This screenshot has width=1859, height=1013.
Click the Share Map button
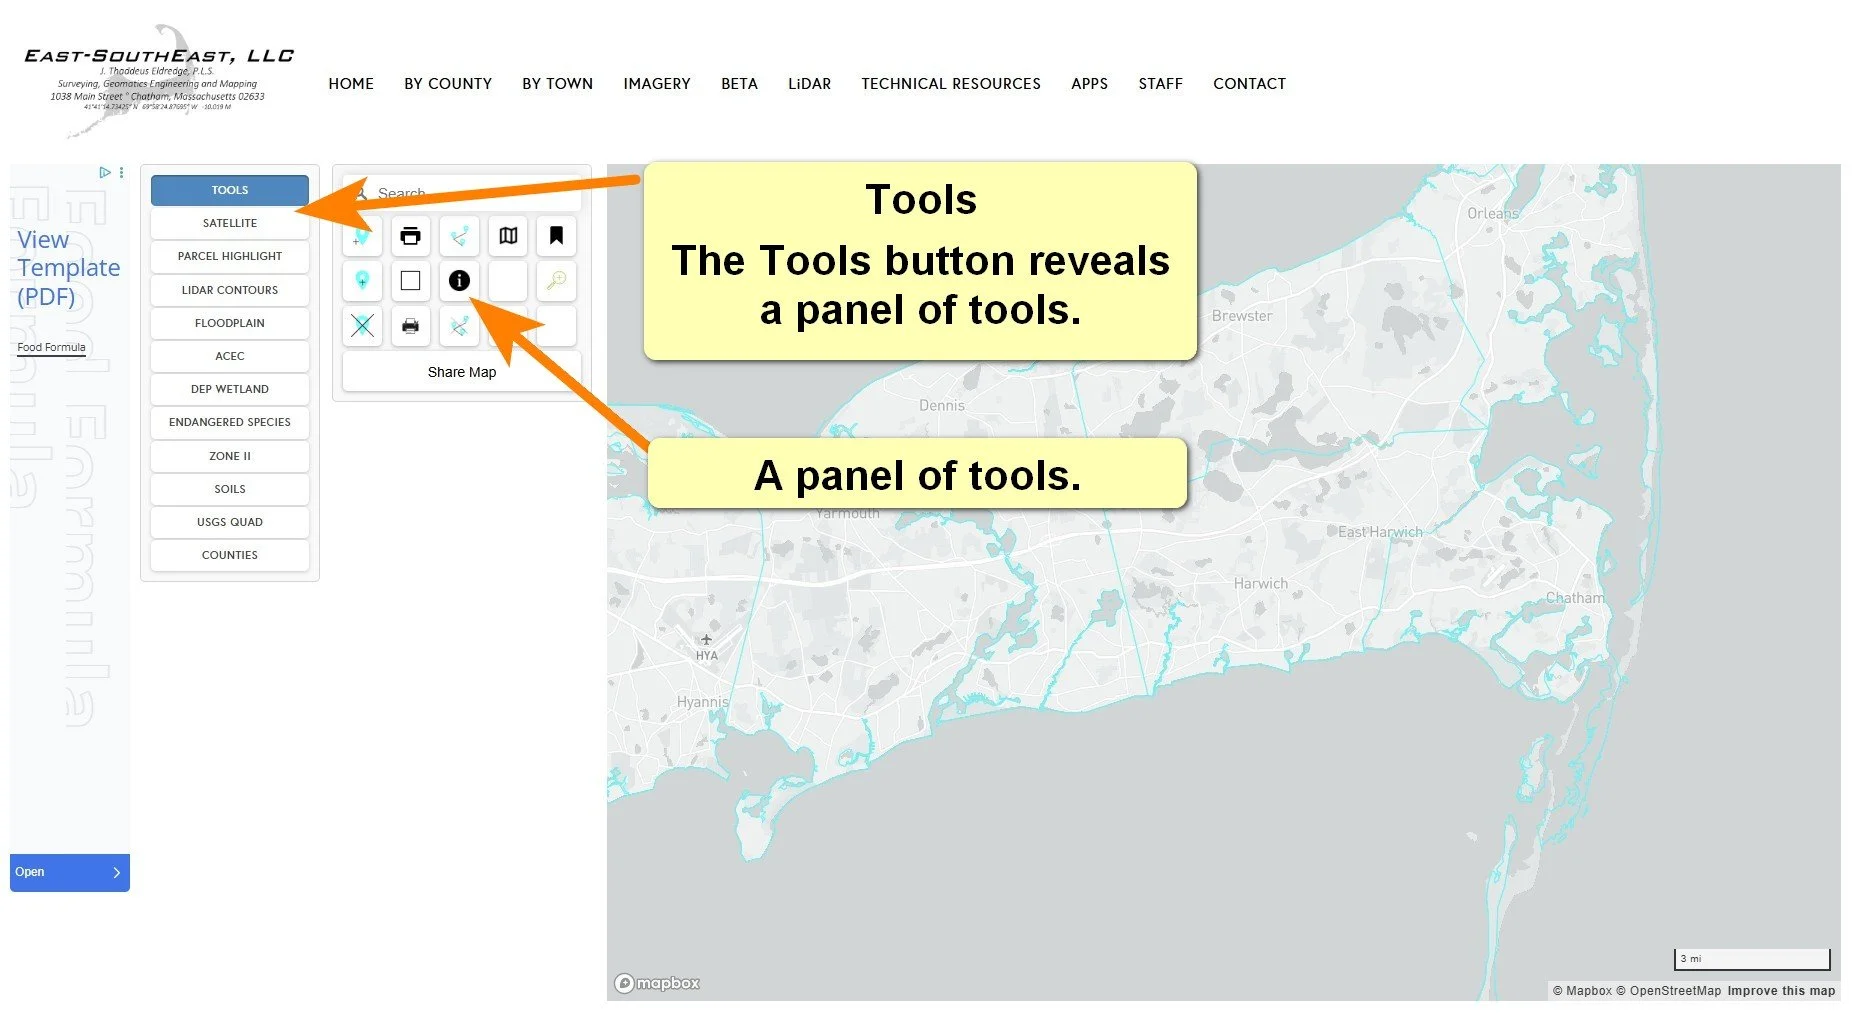pyautogui.click(x=461, y=371)
